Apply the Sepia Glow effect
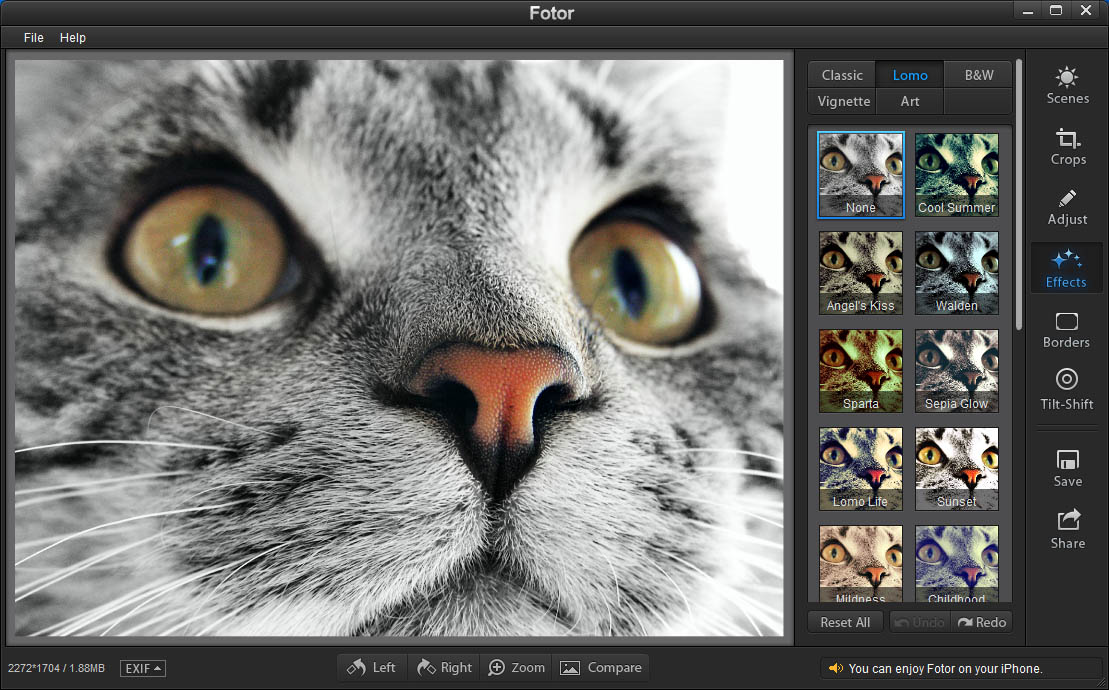The height and width of the screenshot is (690, 1109). (x=956, y=371)
